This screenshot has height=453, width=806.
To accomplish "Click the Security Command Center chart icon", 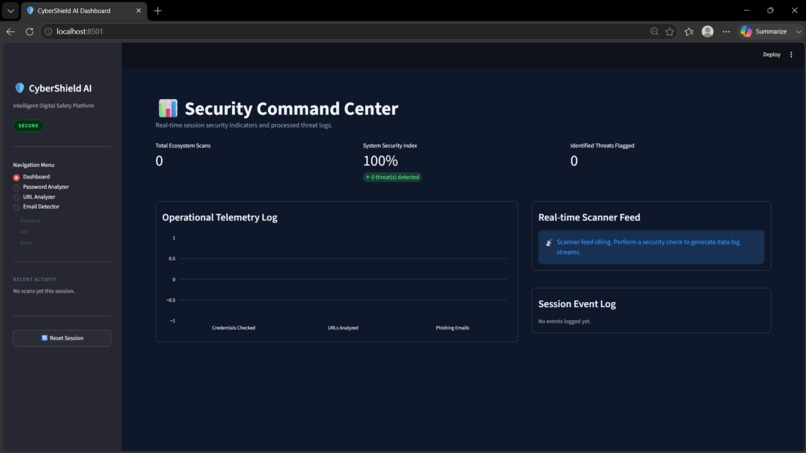I will coord(168,108).
